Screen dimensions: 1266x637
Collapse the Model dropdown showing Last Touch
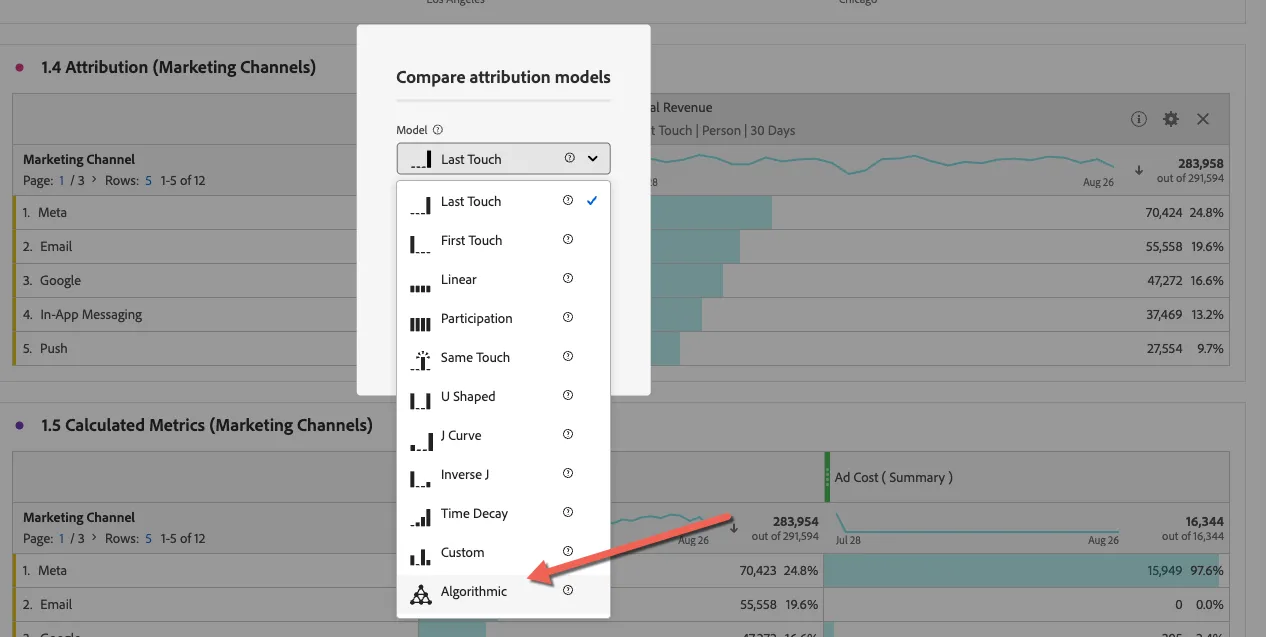point(593,158)
